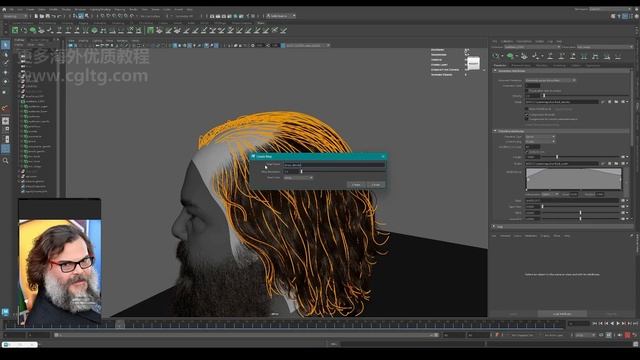This screenshot has width=640, height=360.
Task: Toggle checkbox directly below Mask field
Action: point(527,109)
